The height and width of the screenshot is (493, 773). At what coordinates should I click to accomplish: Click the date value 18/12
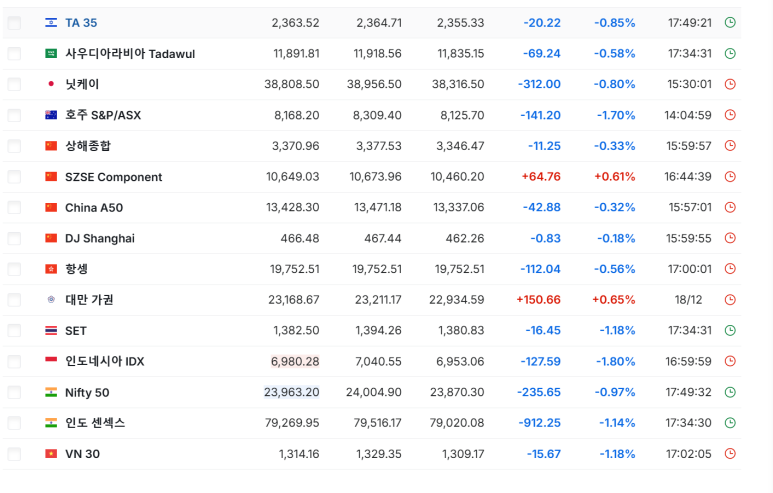tap(688, 300)
